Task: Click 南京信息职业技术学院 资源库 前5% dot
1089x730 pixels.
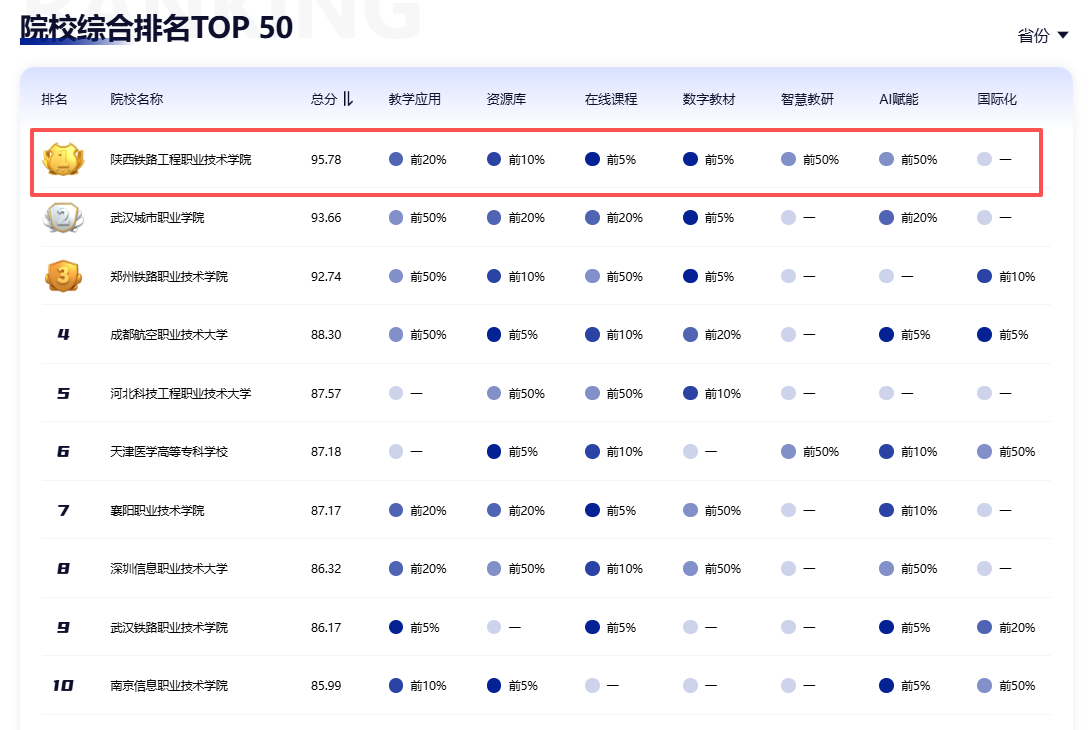Action: coord(494,686)
